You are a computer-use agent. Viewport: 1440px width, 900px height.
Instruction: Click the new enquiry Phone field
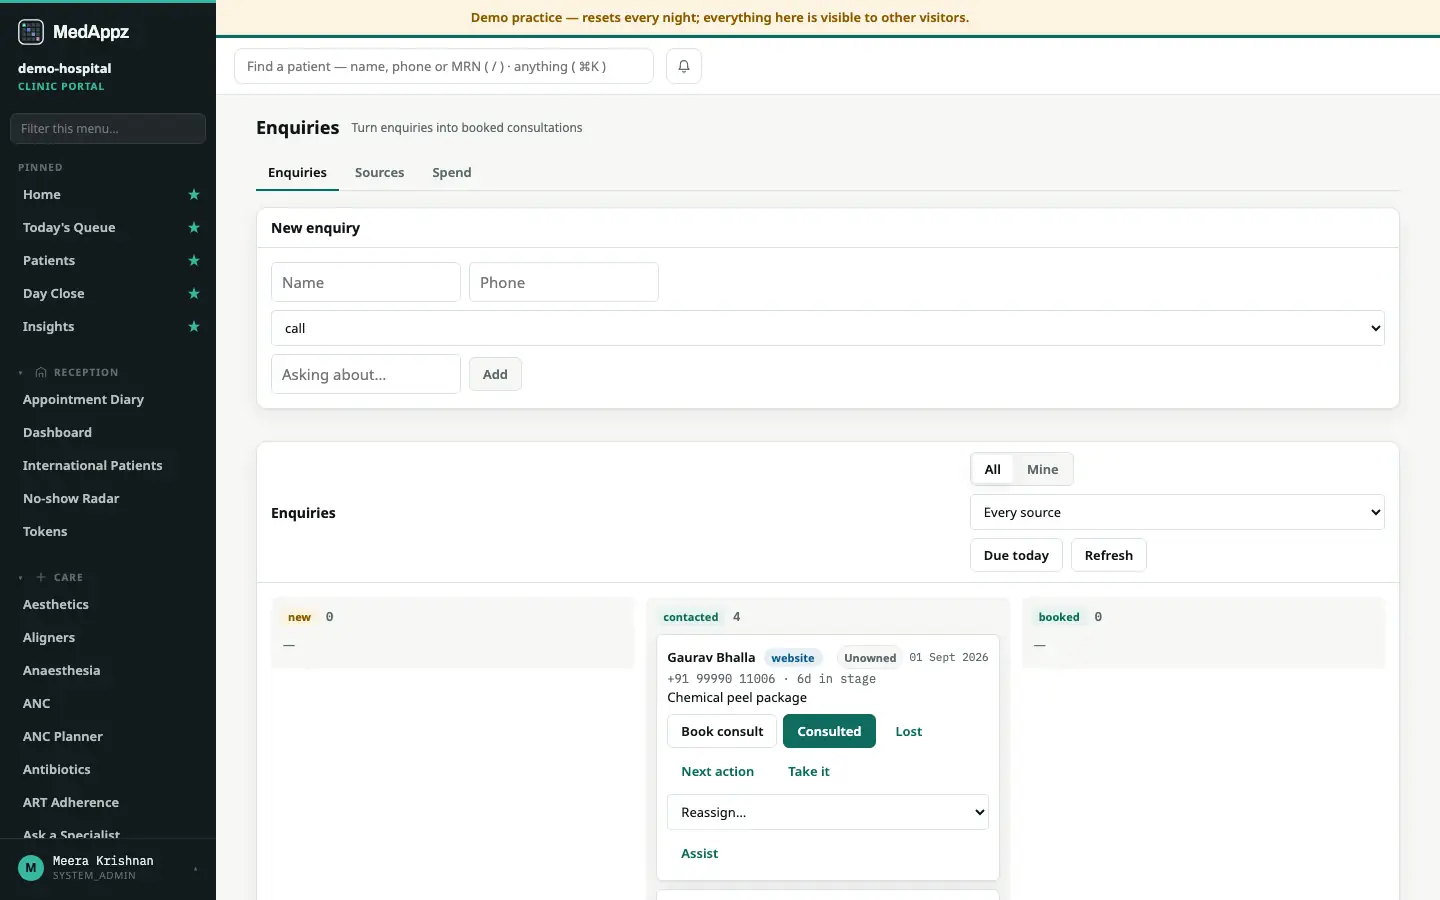pos(564,282)
